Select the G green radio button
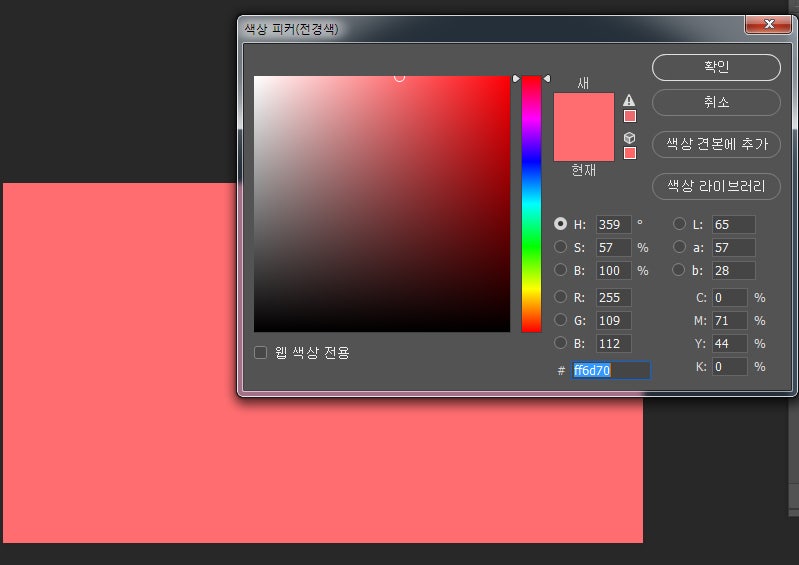 point(561,319)
